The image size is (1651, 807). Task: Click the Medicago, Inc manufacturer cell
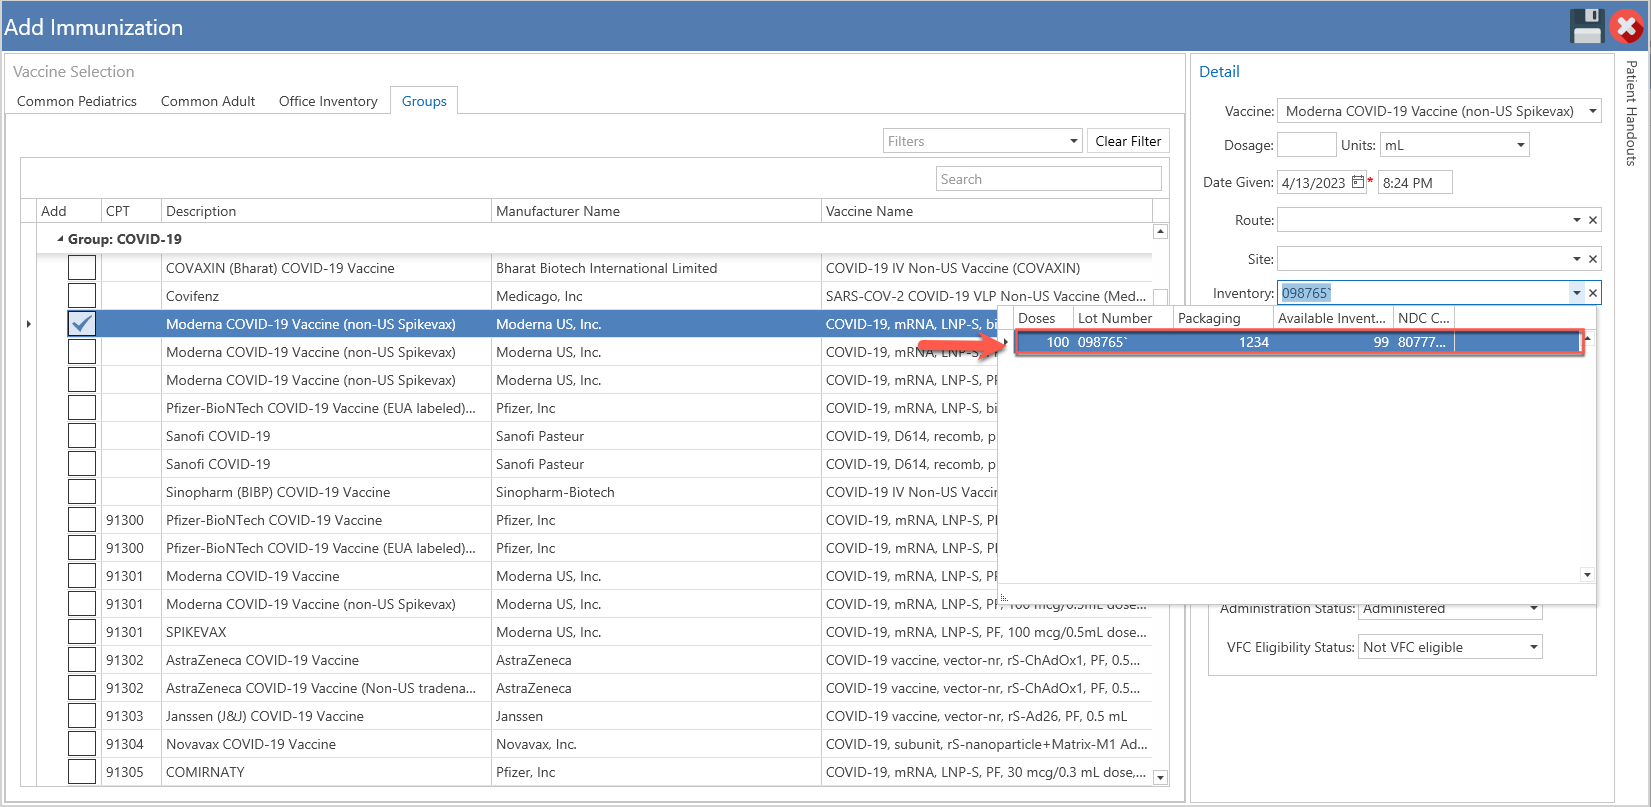tap(656, 296)
